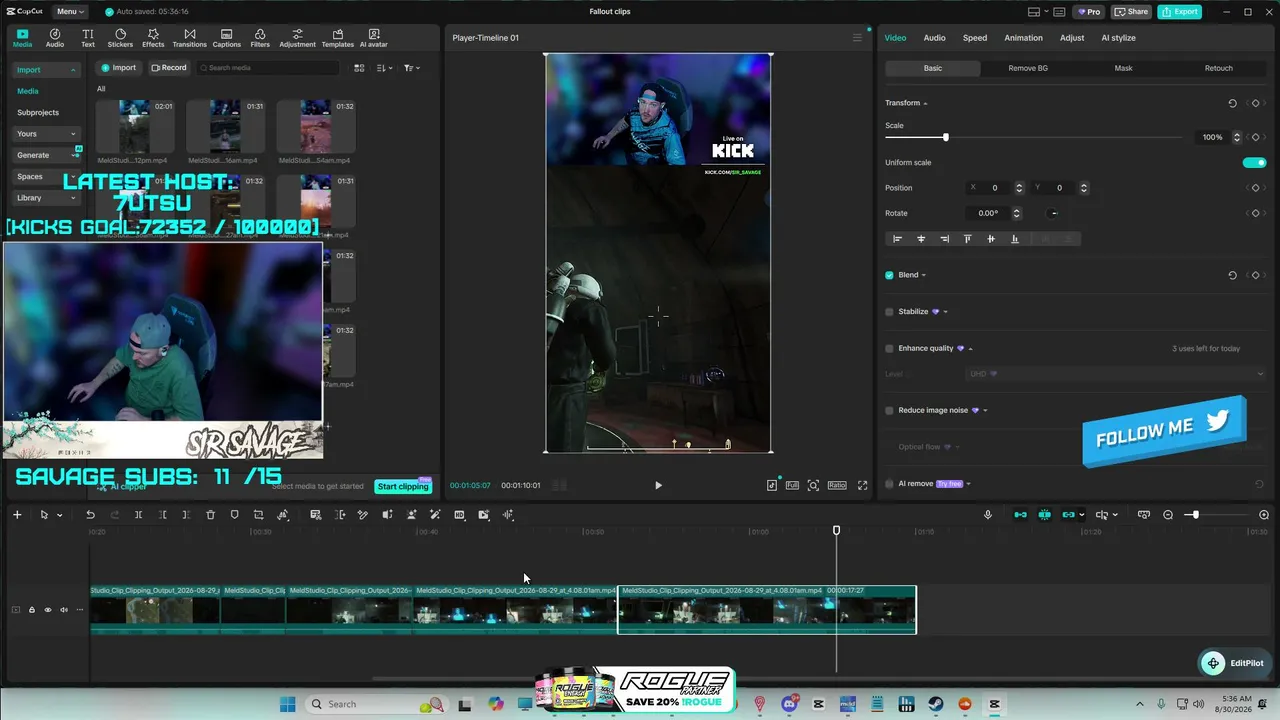Open the CapCut Menu dropdown

[x=70, y=12]
